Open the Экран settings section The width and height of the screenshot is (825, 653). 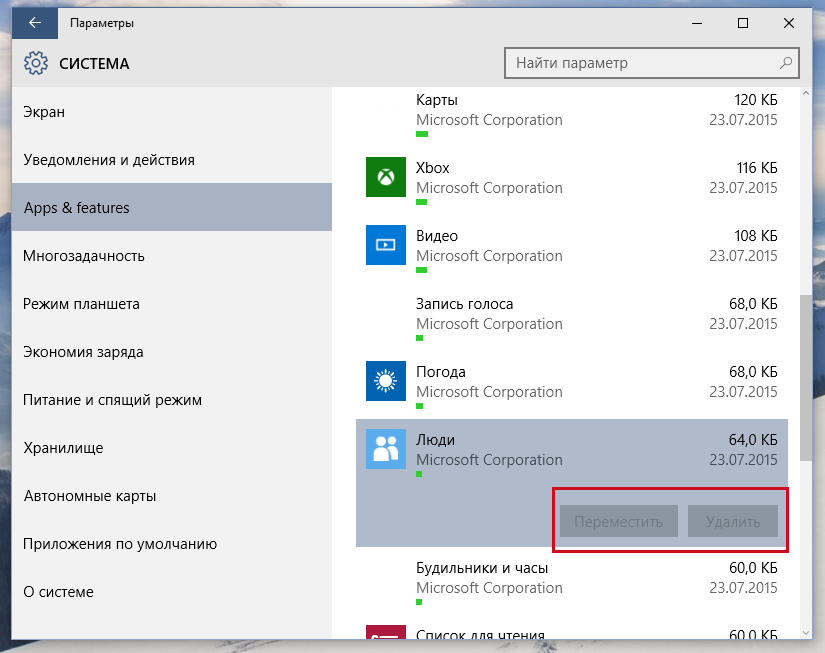(x=172, y=112)
